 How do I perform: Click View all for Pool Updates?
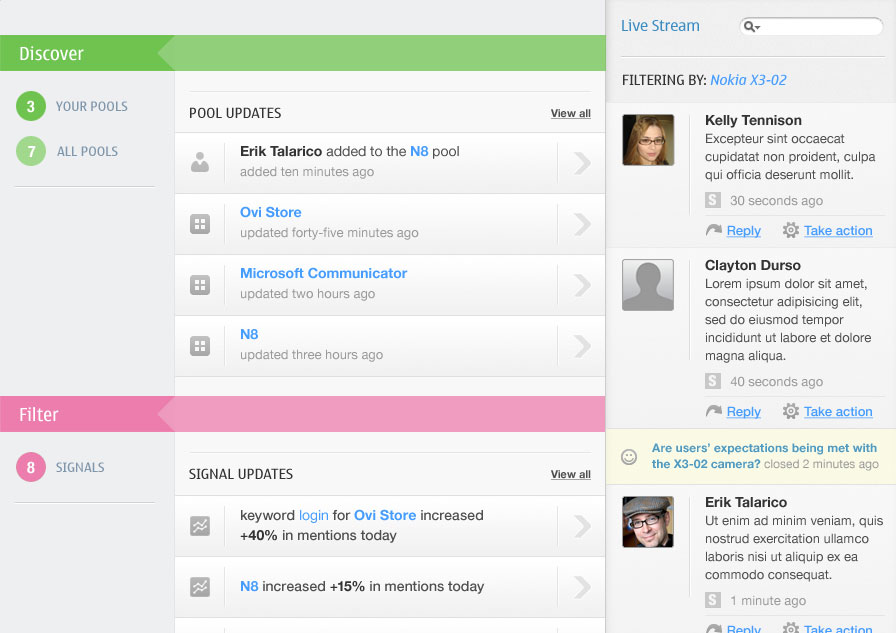pos(570,113)
